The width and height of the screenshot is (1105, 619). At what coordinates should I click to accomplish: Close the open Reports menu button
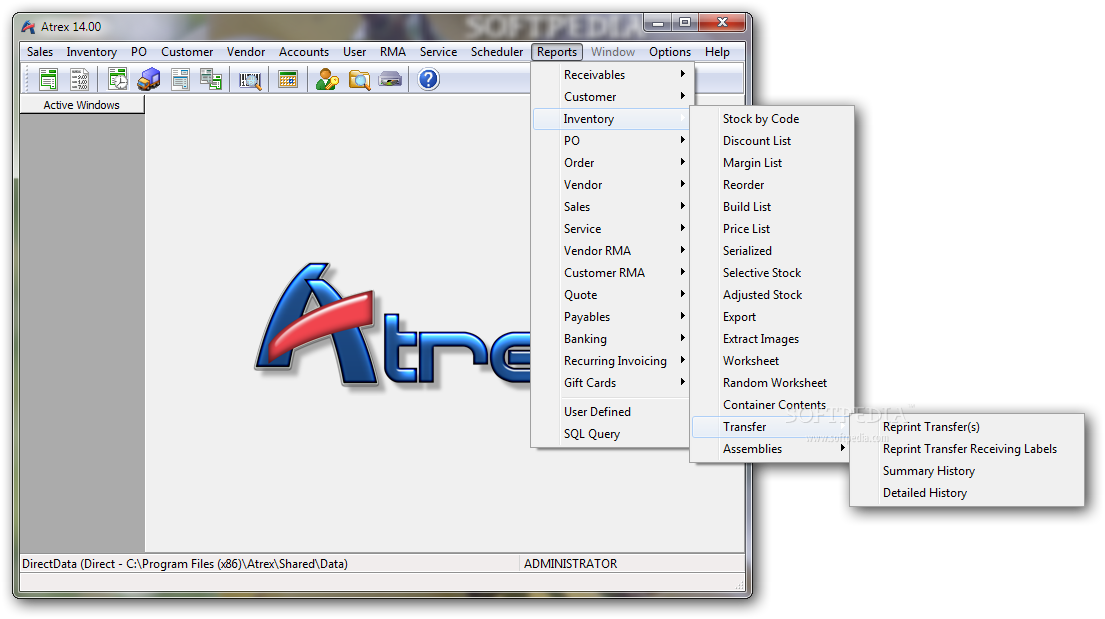pyautogui.click(x=557, y=52)
